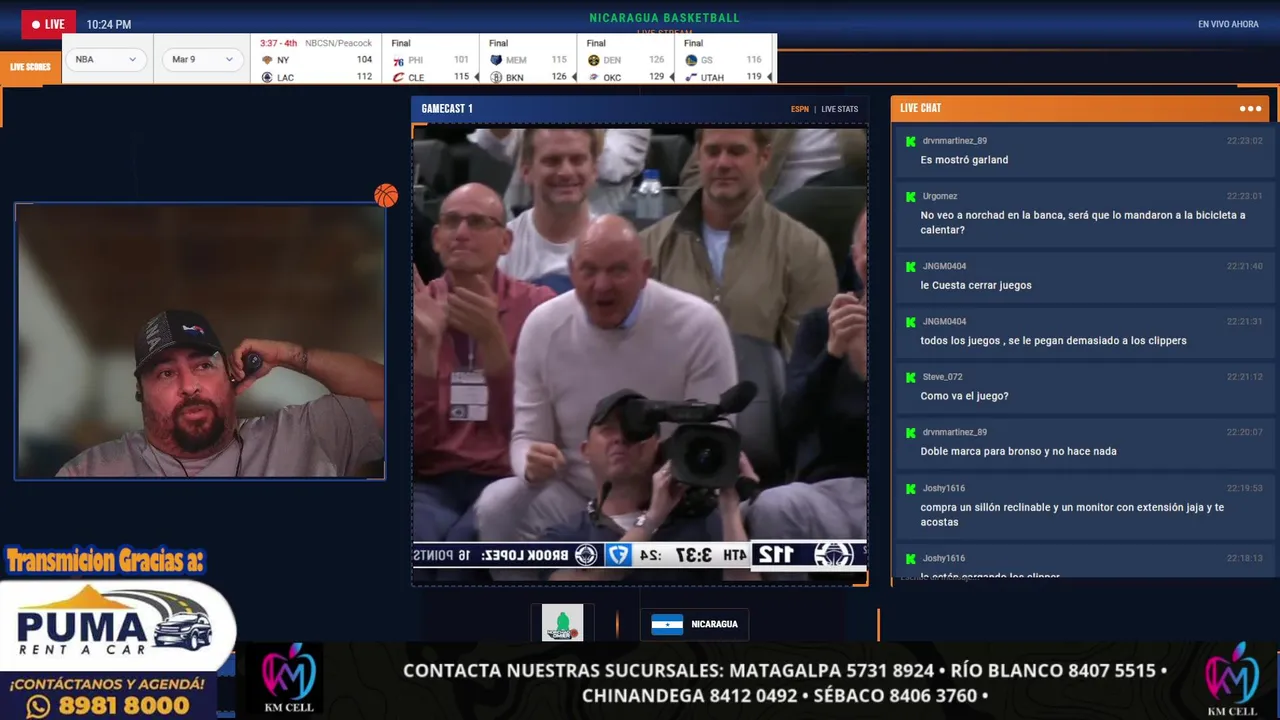Click the 22:20:07 chat timestamp
Screen dimensions: 1280x720
[x=1245, y=432]
